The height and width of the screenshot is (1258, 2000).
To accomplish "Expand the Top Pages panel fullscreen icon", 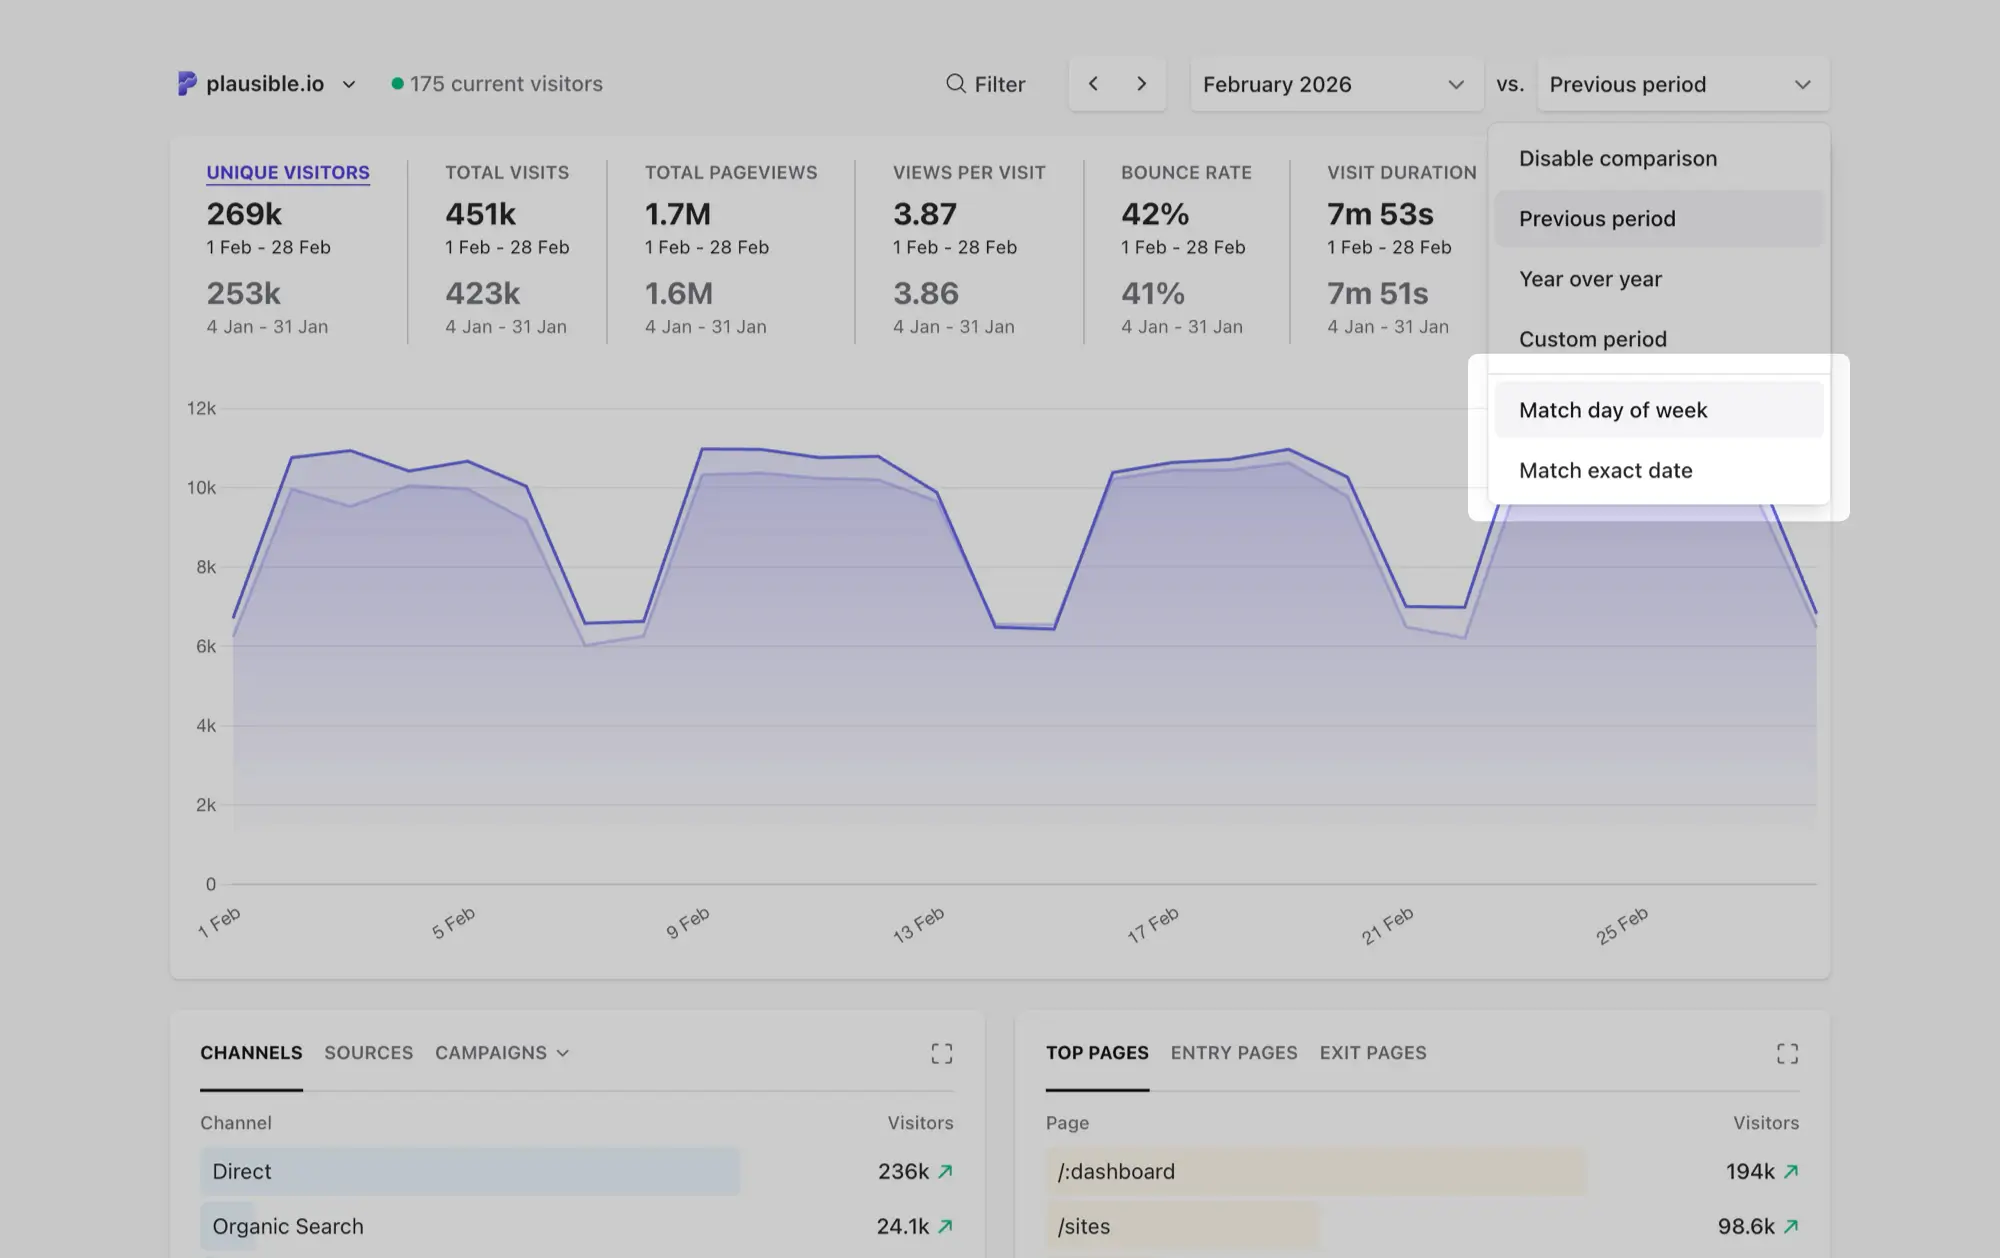I will coord(1786,1053).
